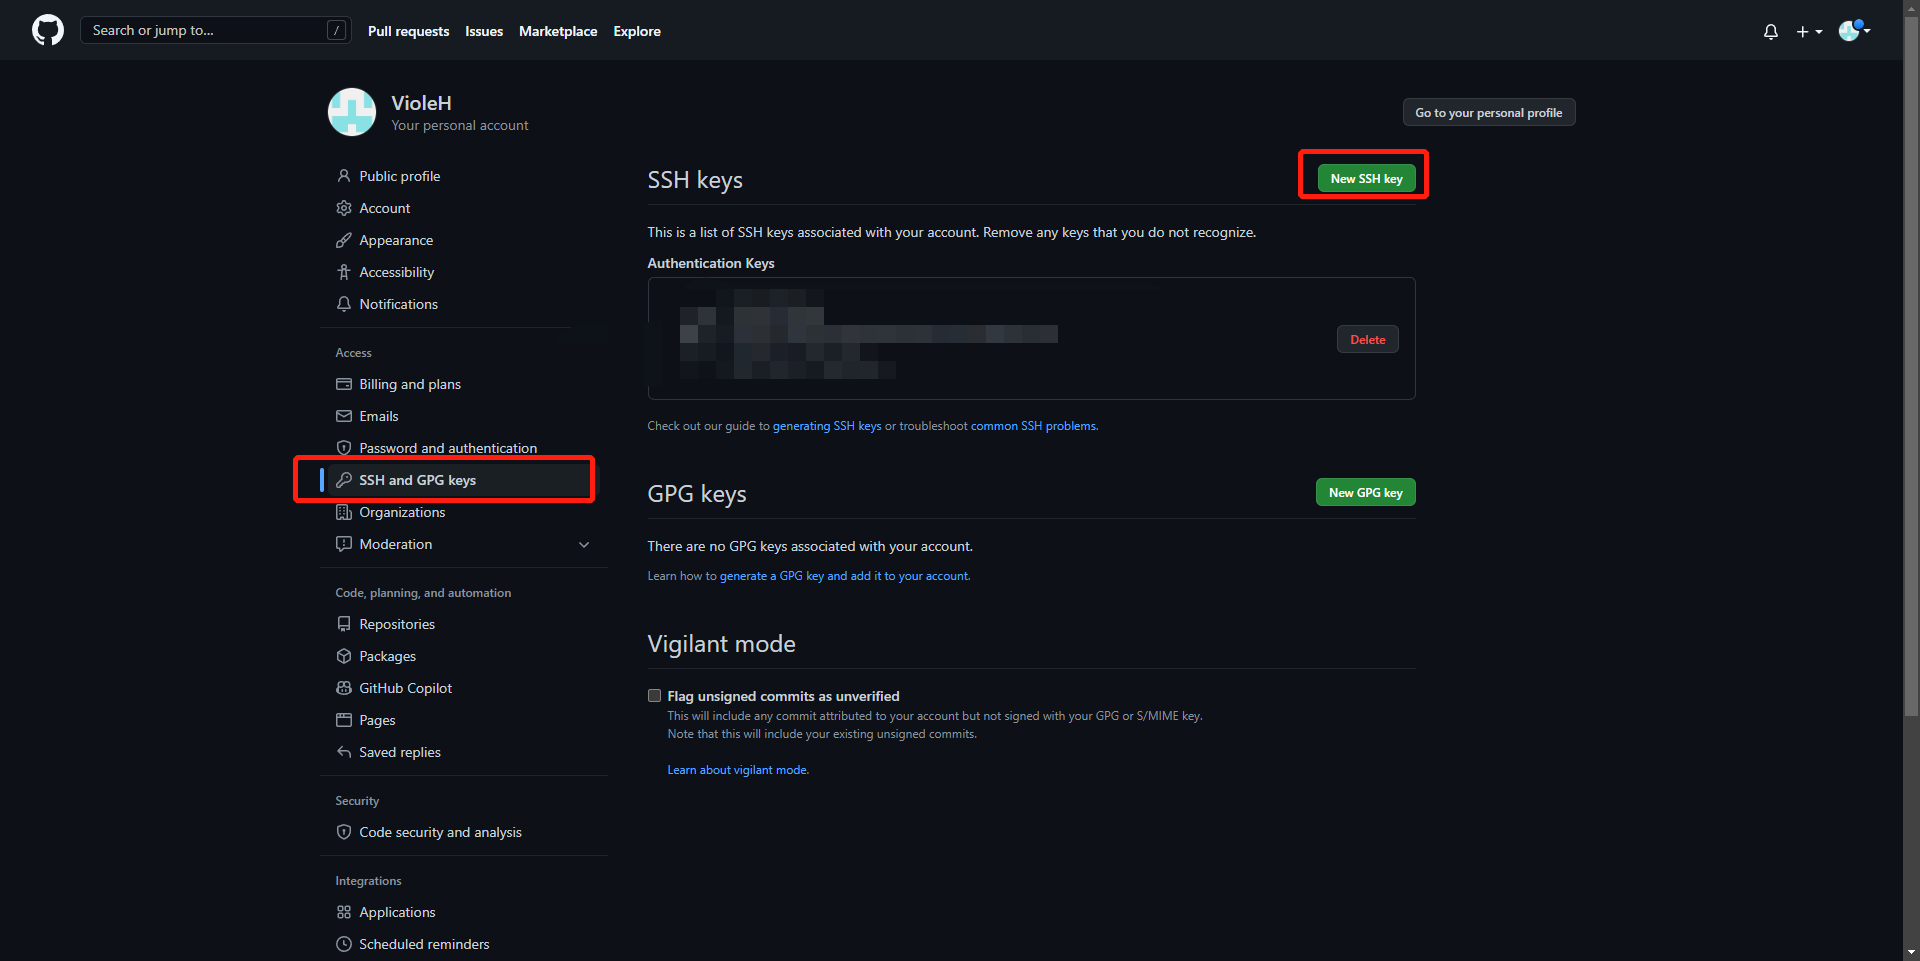Open the user avatar menu dropdown
This screenshot has height=961, width=1920.
pyautogui.click(x=1855, y=30)
